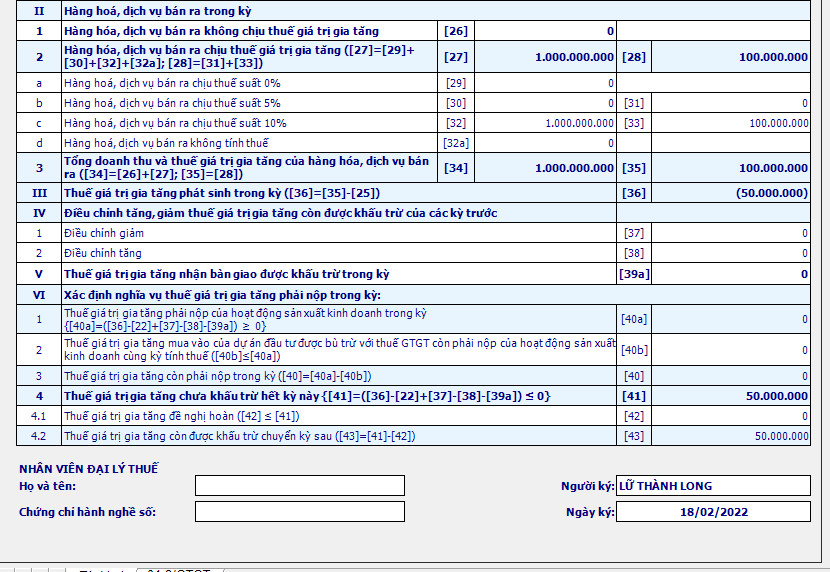Click the row label 'Hàng hoá, dịch vụ bán ra chịu thuế suất 10%'
The width and height of the screenshot is (830, 572).
(175, 123)
